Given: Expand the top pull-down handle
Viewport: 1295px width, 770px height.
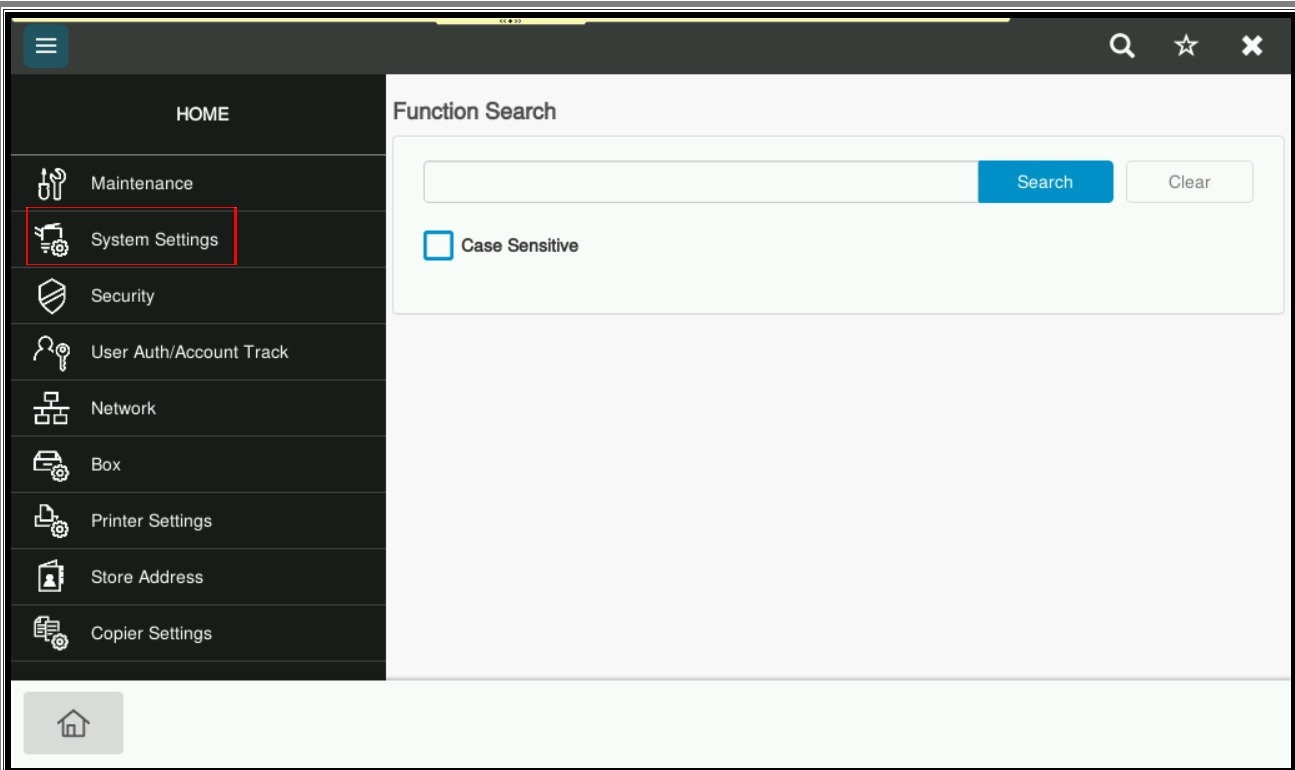Looking at the screenshot, I should click(x=511, y=19).
